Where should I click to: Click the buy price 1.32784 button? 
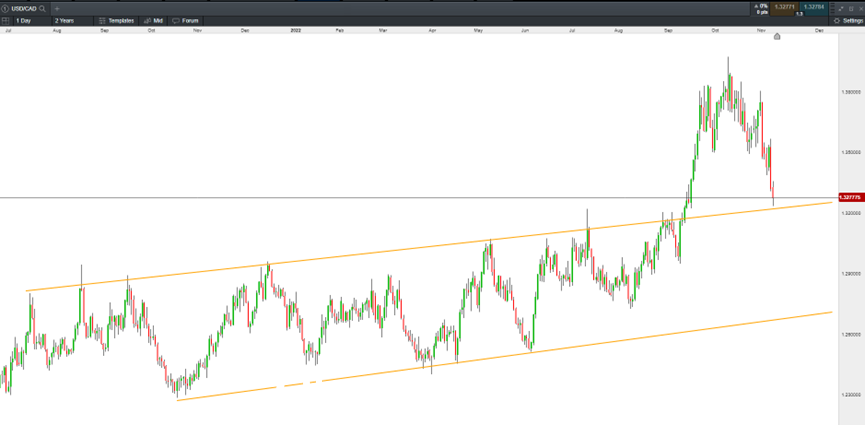click(x=815, y=7)
